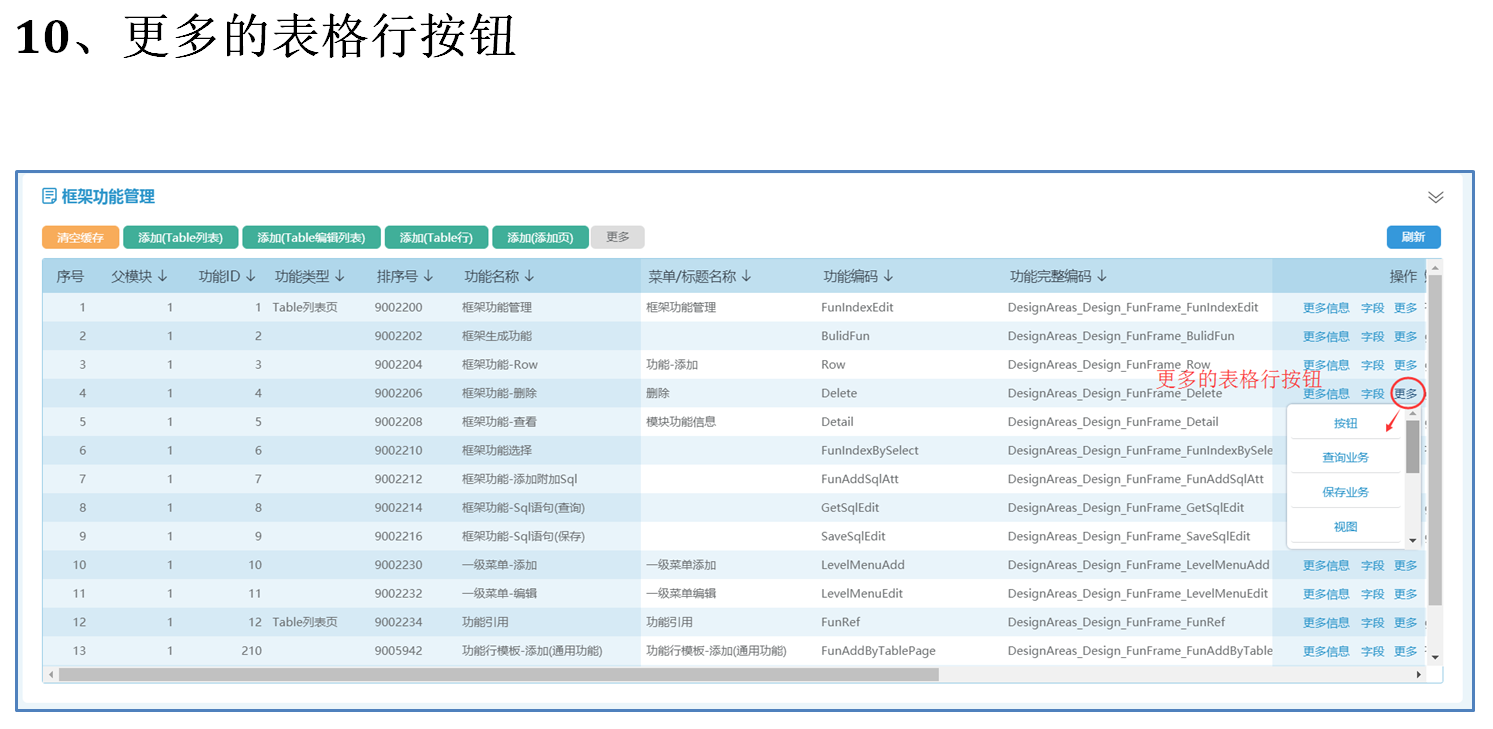Screen dimensions: 1493x729
Task: Expand 更多 for the FunIndexEdit row
Action: [1406, 308]
